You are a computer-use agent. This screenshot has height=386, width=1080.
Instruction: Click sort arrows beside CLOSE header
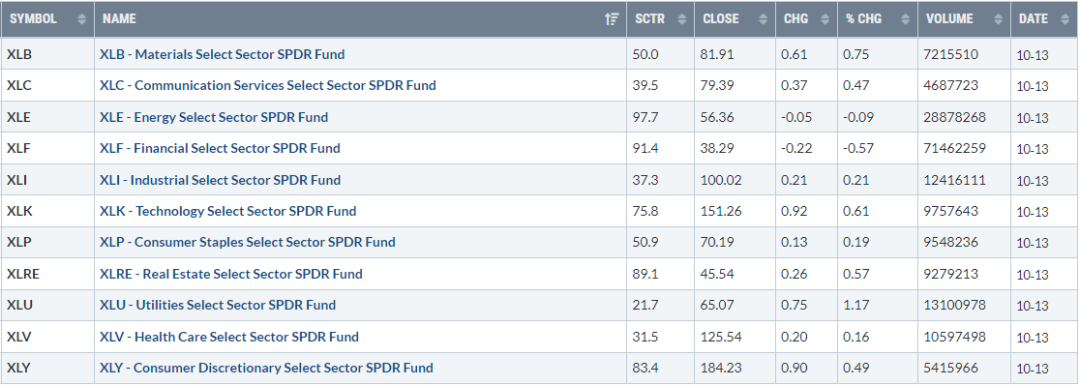[762, 19]
